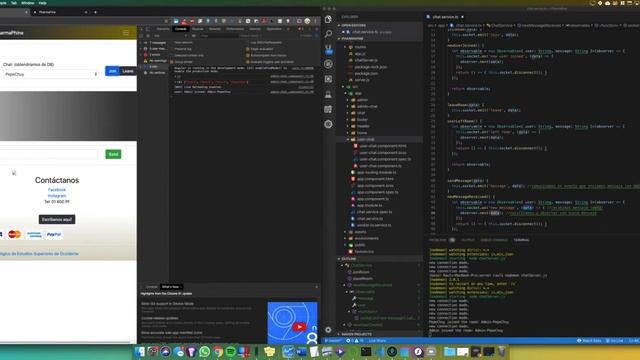Open the Trash in the Dock

[x=502, y=351]
